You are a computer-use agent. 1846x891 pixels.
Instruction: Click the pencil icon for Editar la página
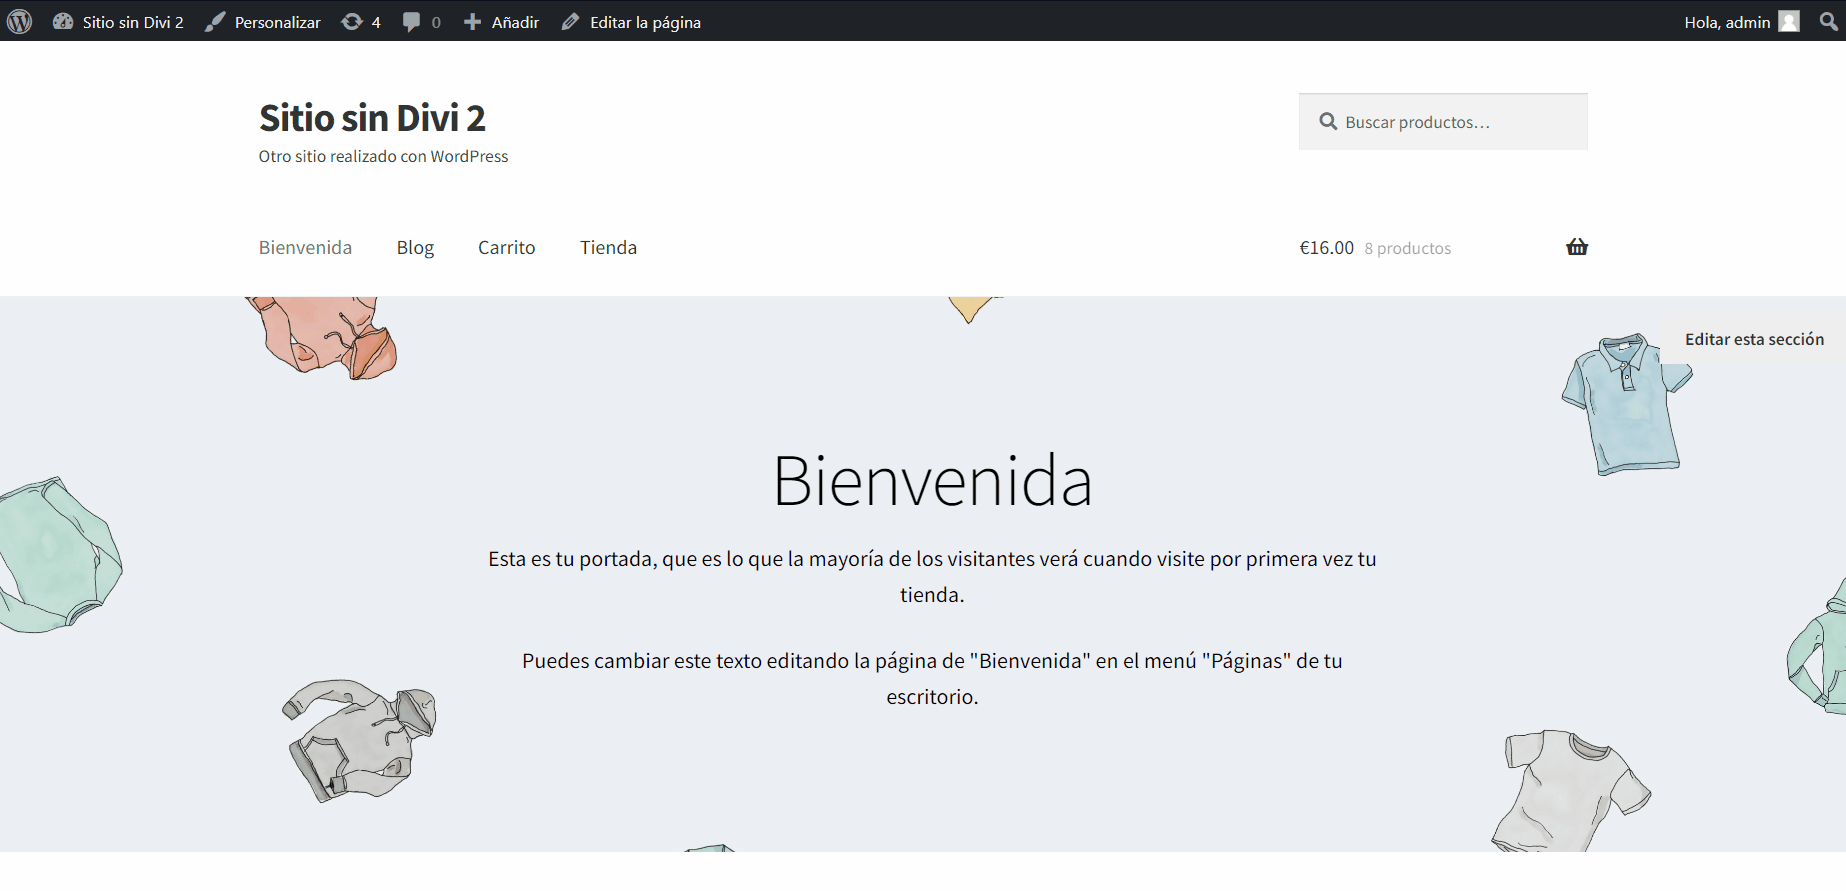(x=570, y=22)
